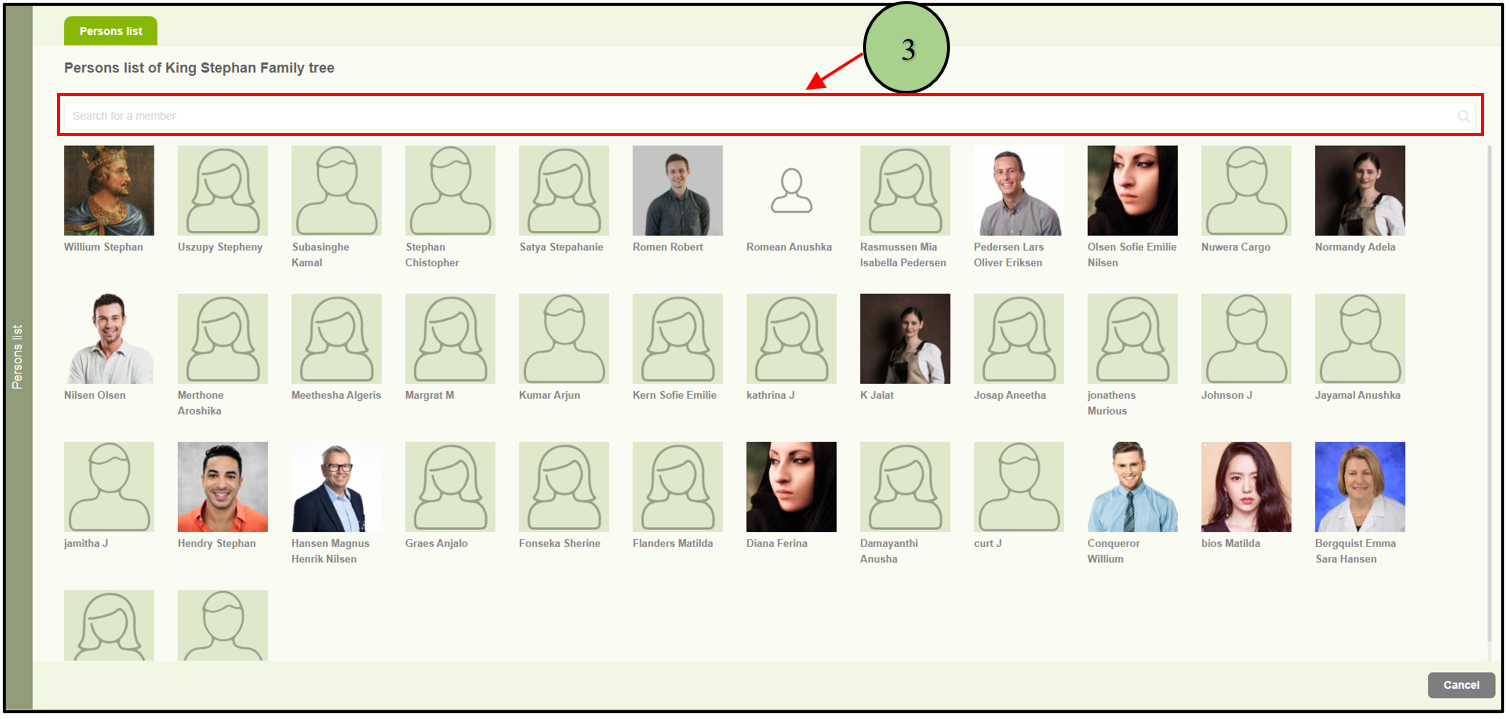Click Fonseka Sherine's female avatar icon
This screenshot has width=1510, height=719.
(563, 487)
